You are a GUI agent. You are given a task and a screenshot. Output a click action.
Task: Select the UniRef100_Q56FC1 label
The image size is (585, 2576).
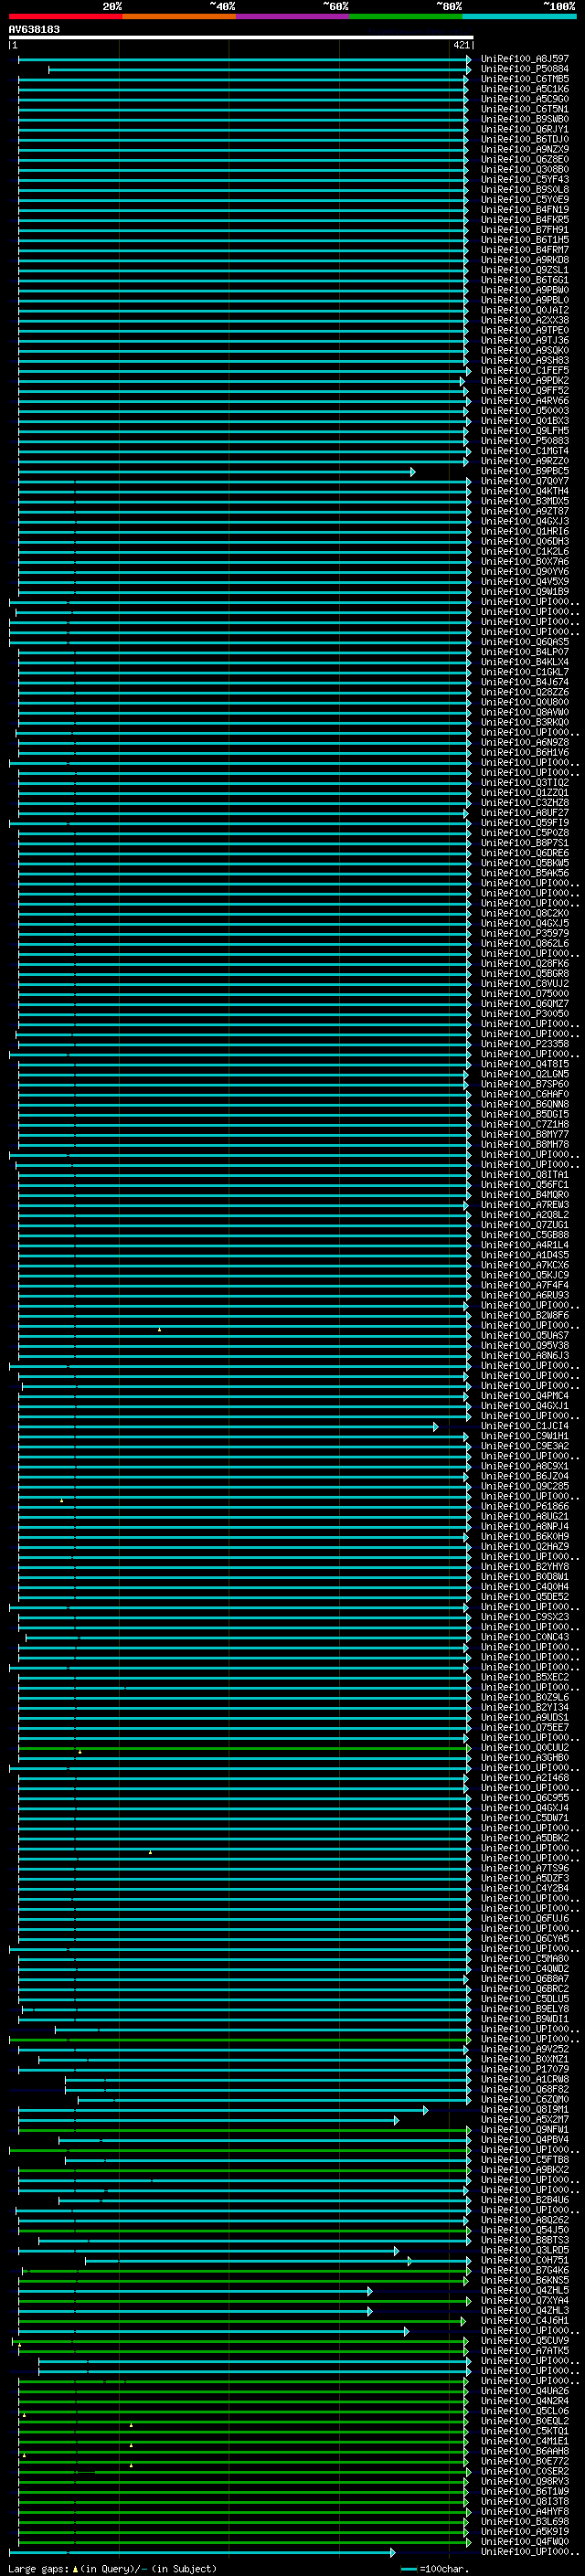[x=524, y=1185]
